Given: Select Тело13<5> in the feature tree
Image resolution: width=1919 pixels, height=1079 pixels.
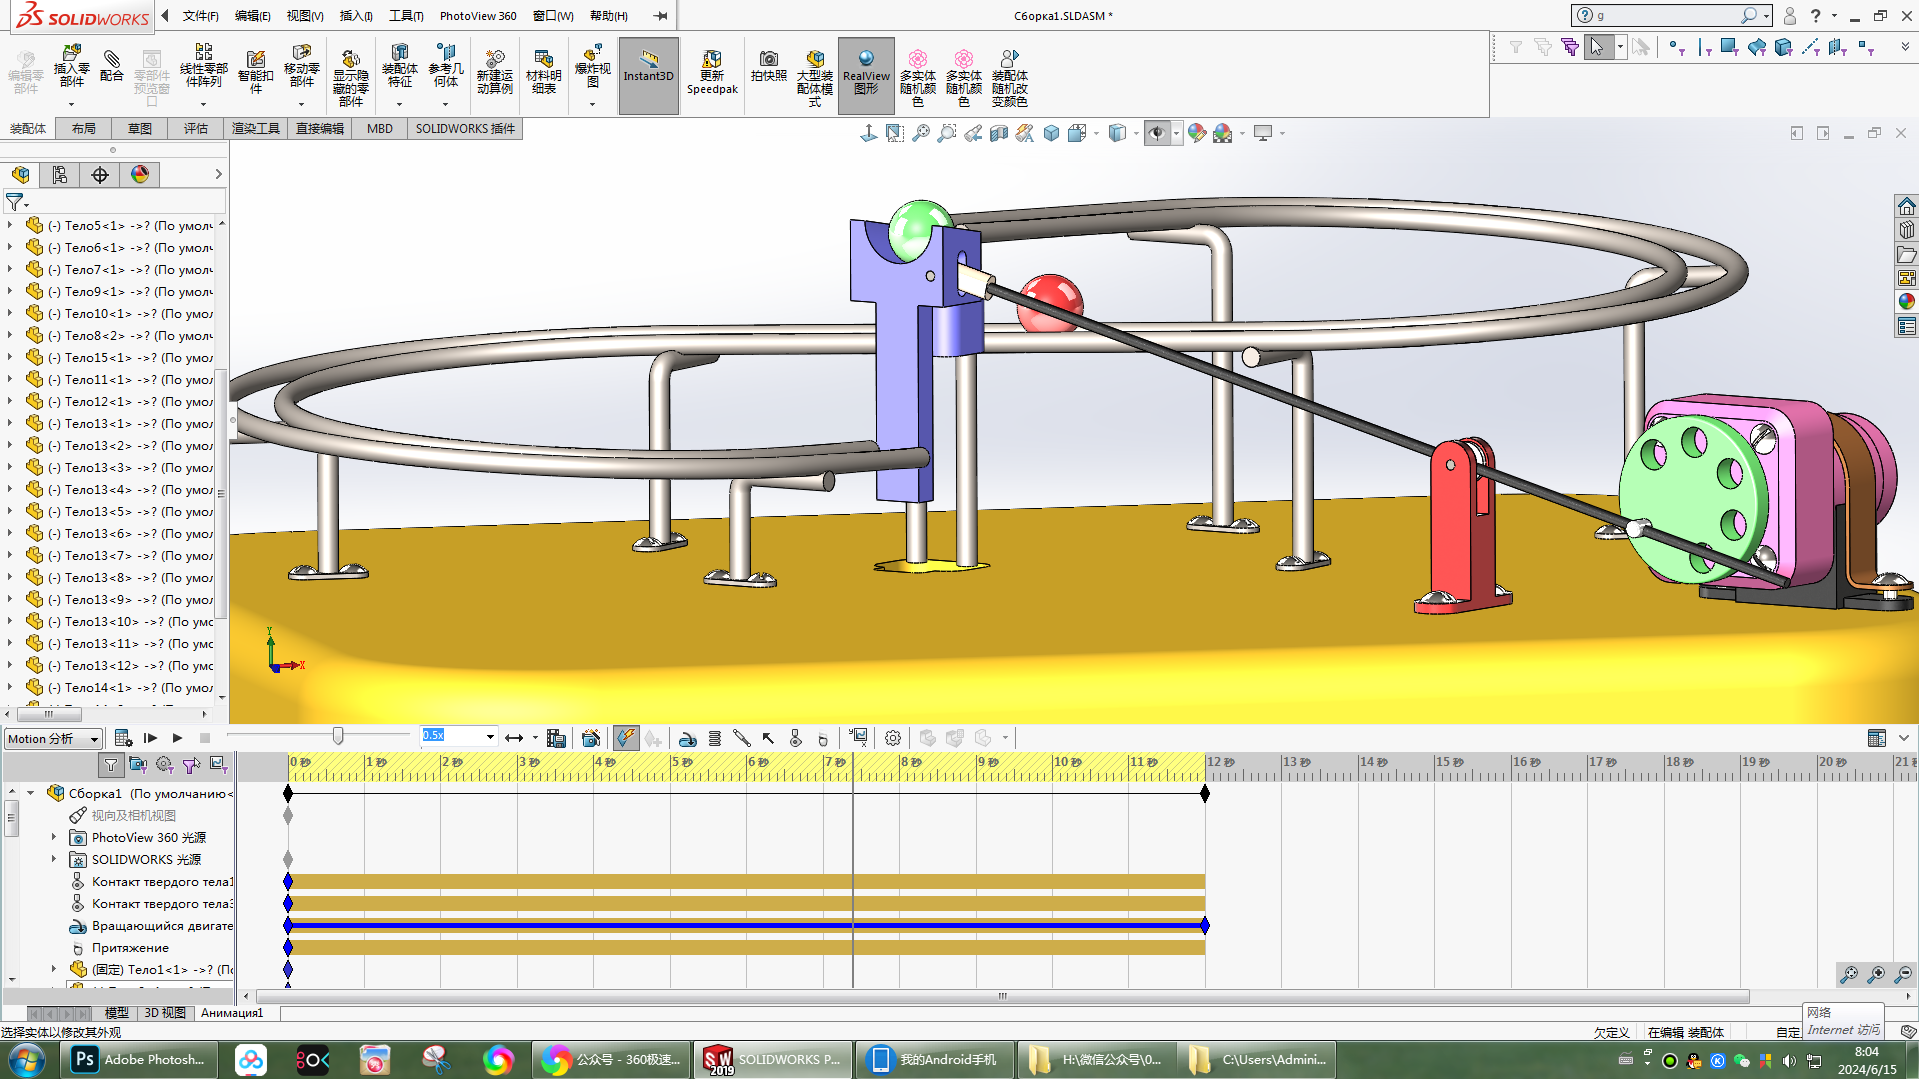Looking at the screenshot, I should click(x=98, y=511).
